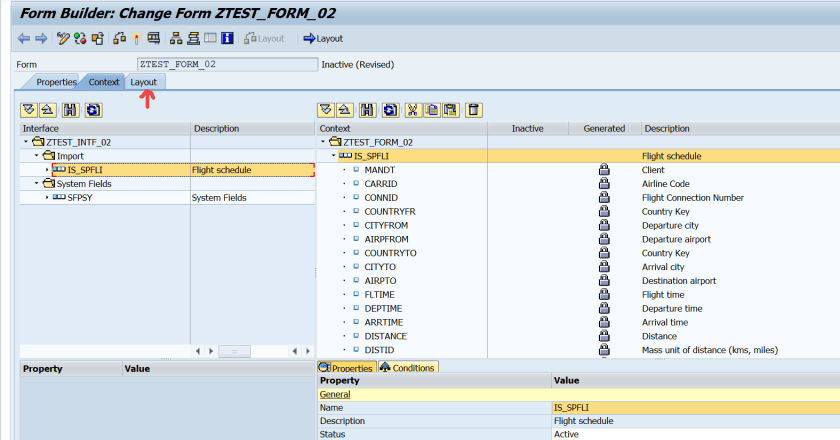840x440 pixels.
Task: Collapse all nodes in Interface panel
Action: (48, 110)
